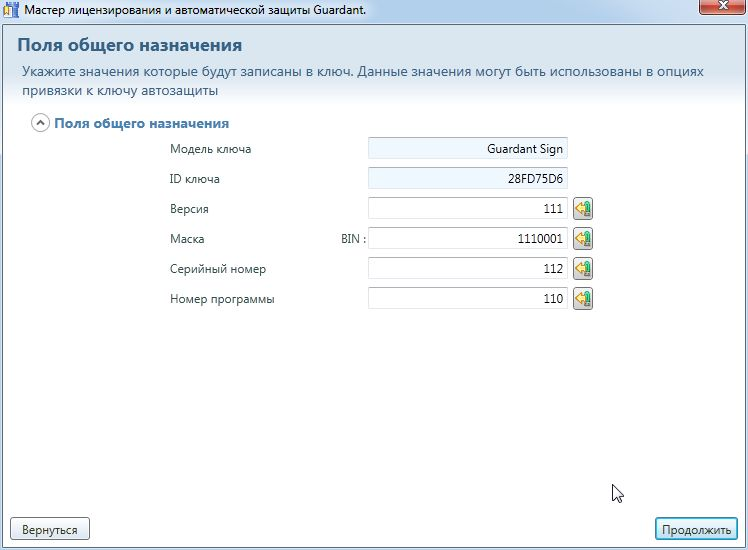Image resolution: width=748 pixels, height=550 pixels.
Task: Click the Модель ключа field showing Guardant Sign
Action: pyautogui.click(x=468, y=149)
